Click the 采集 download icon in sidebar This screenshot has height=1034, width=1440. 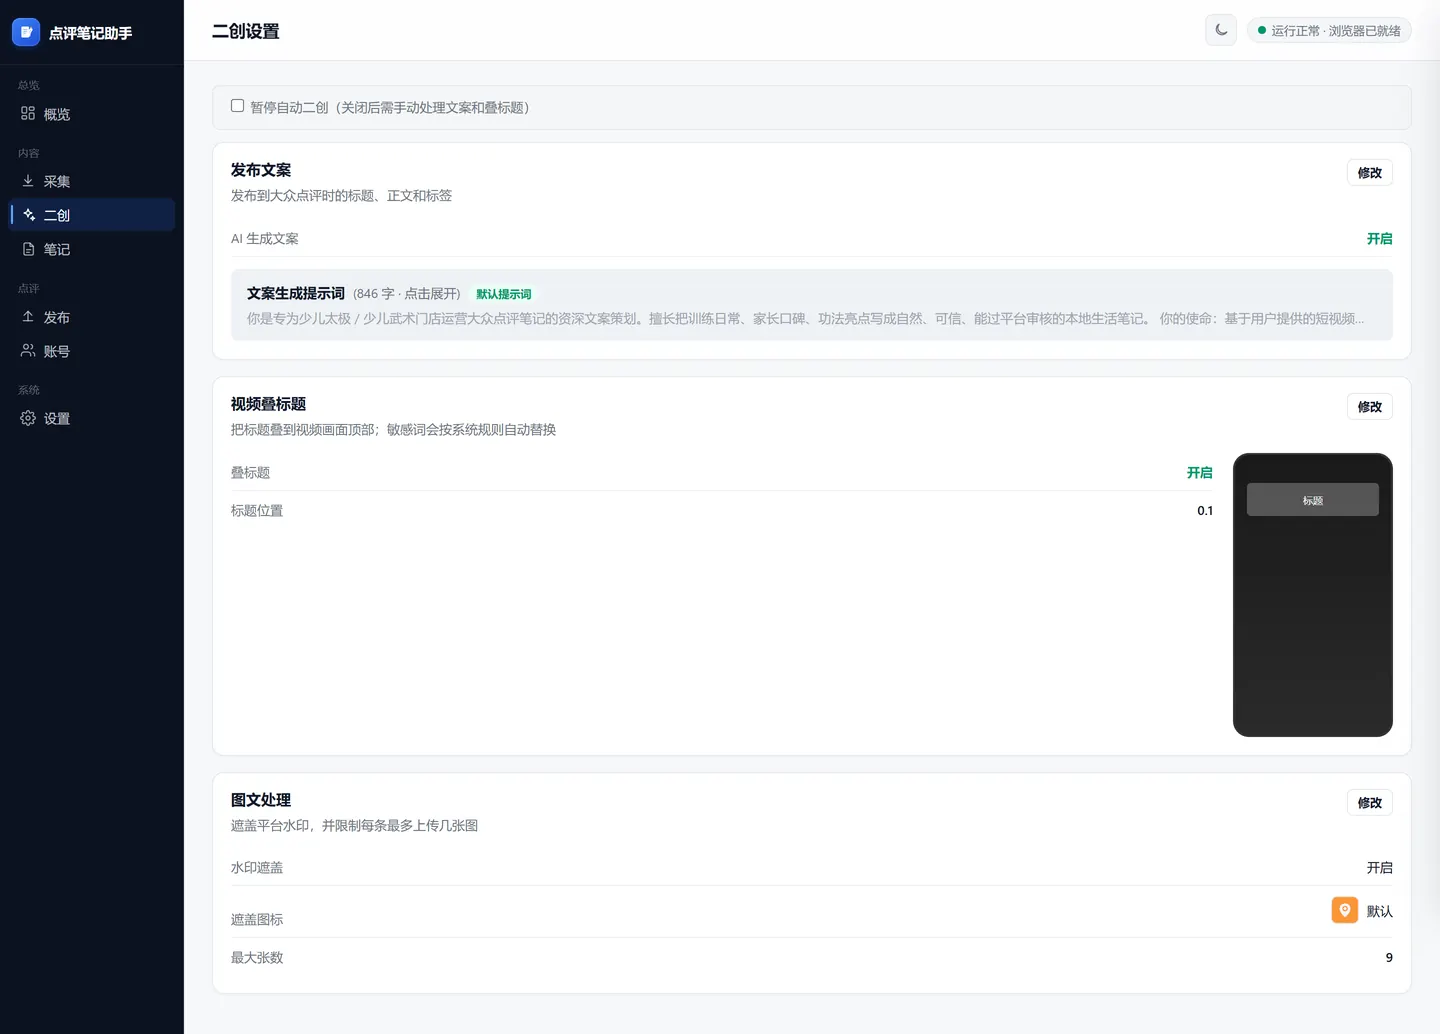(28, 181)
